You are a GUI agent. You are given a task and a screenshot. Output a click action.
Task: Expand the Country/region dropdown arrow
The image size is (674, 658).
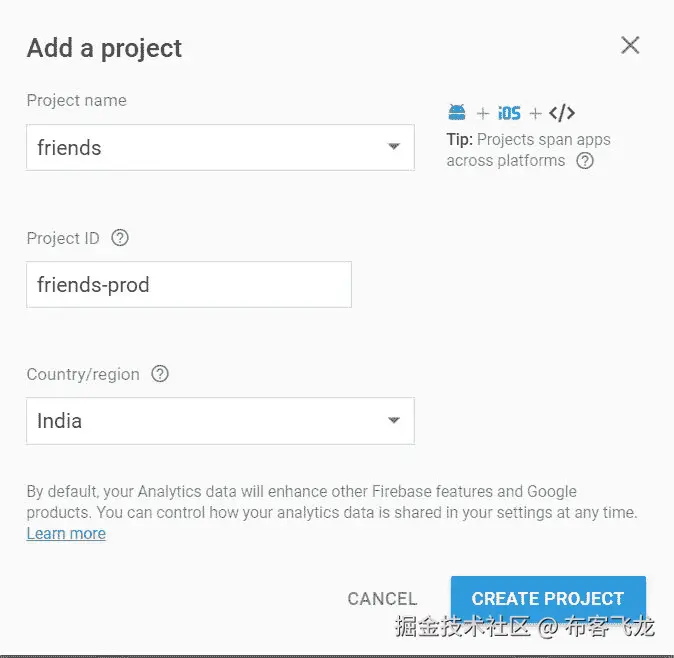tap(393, 421)
